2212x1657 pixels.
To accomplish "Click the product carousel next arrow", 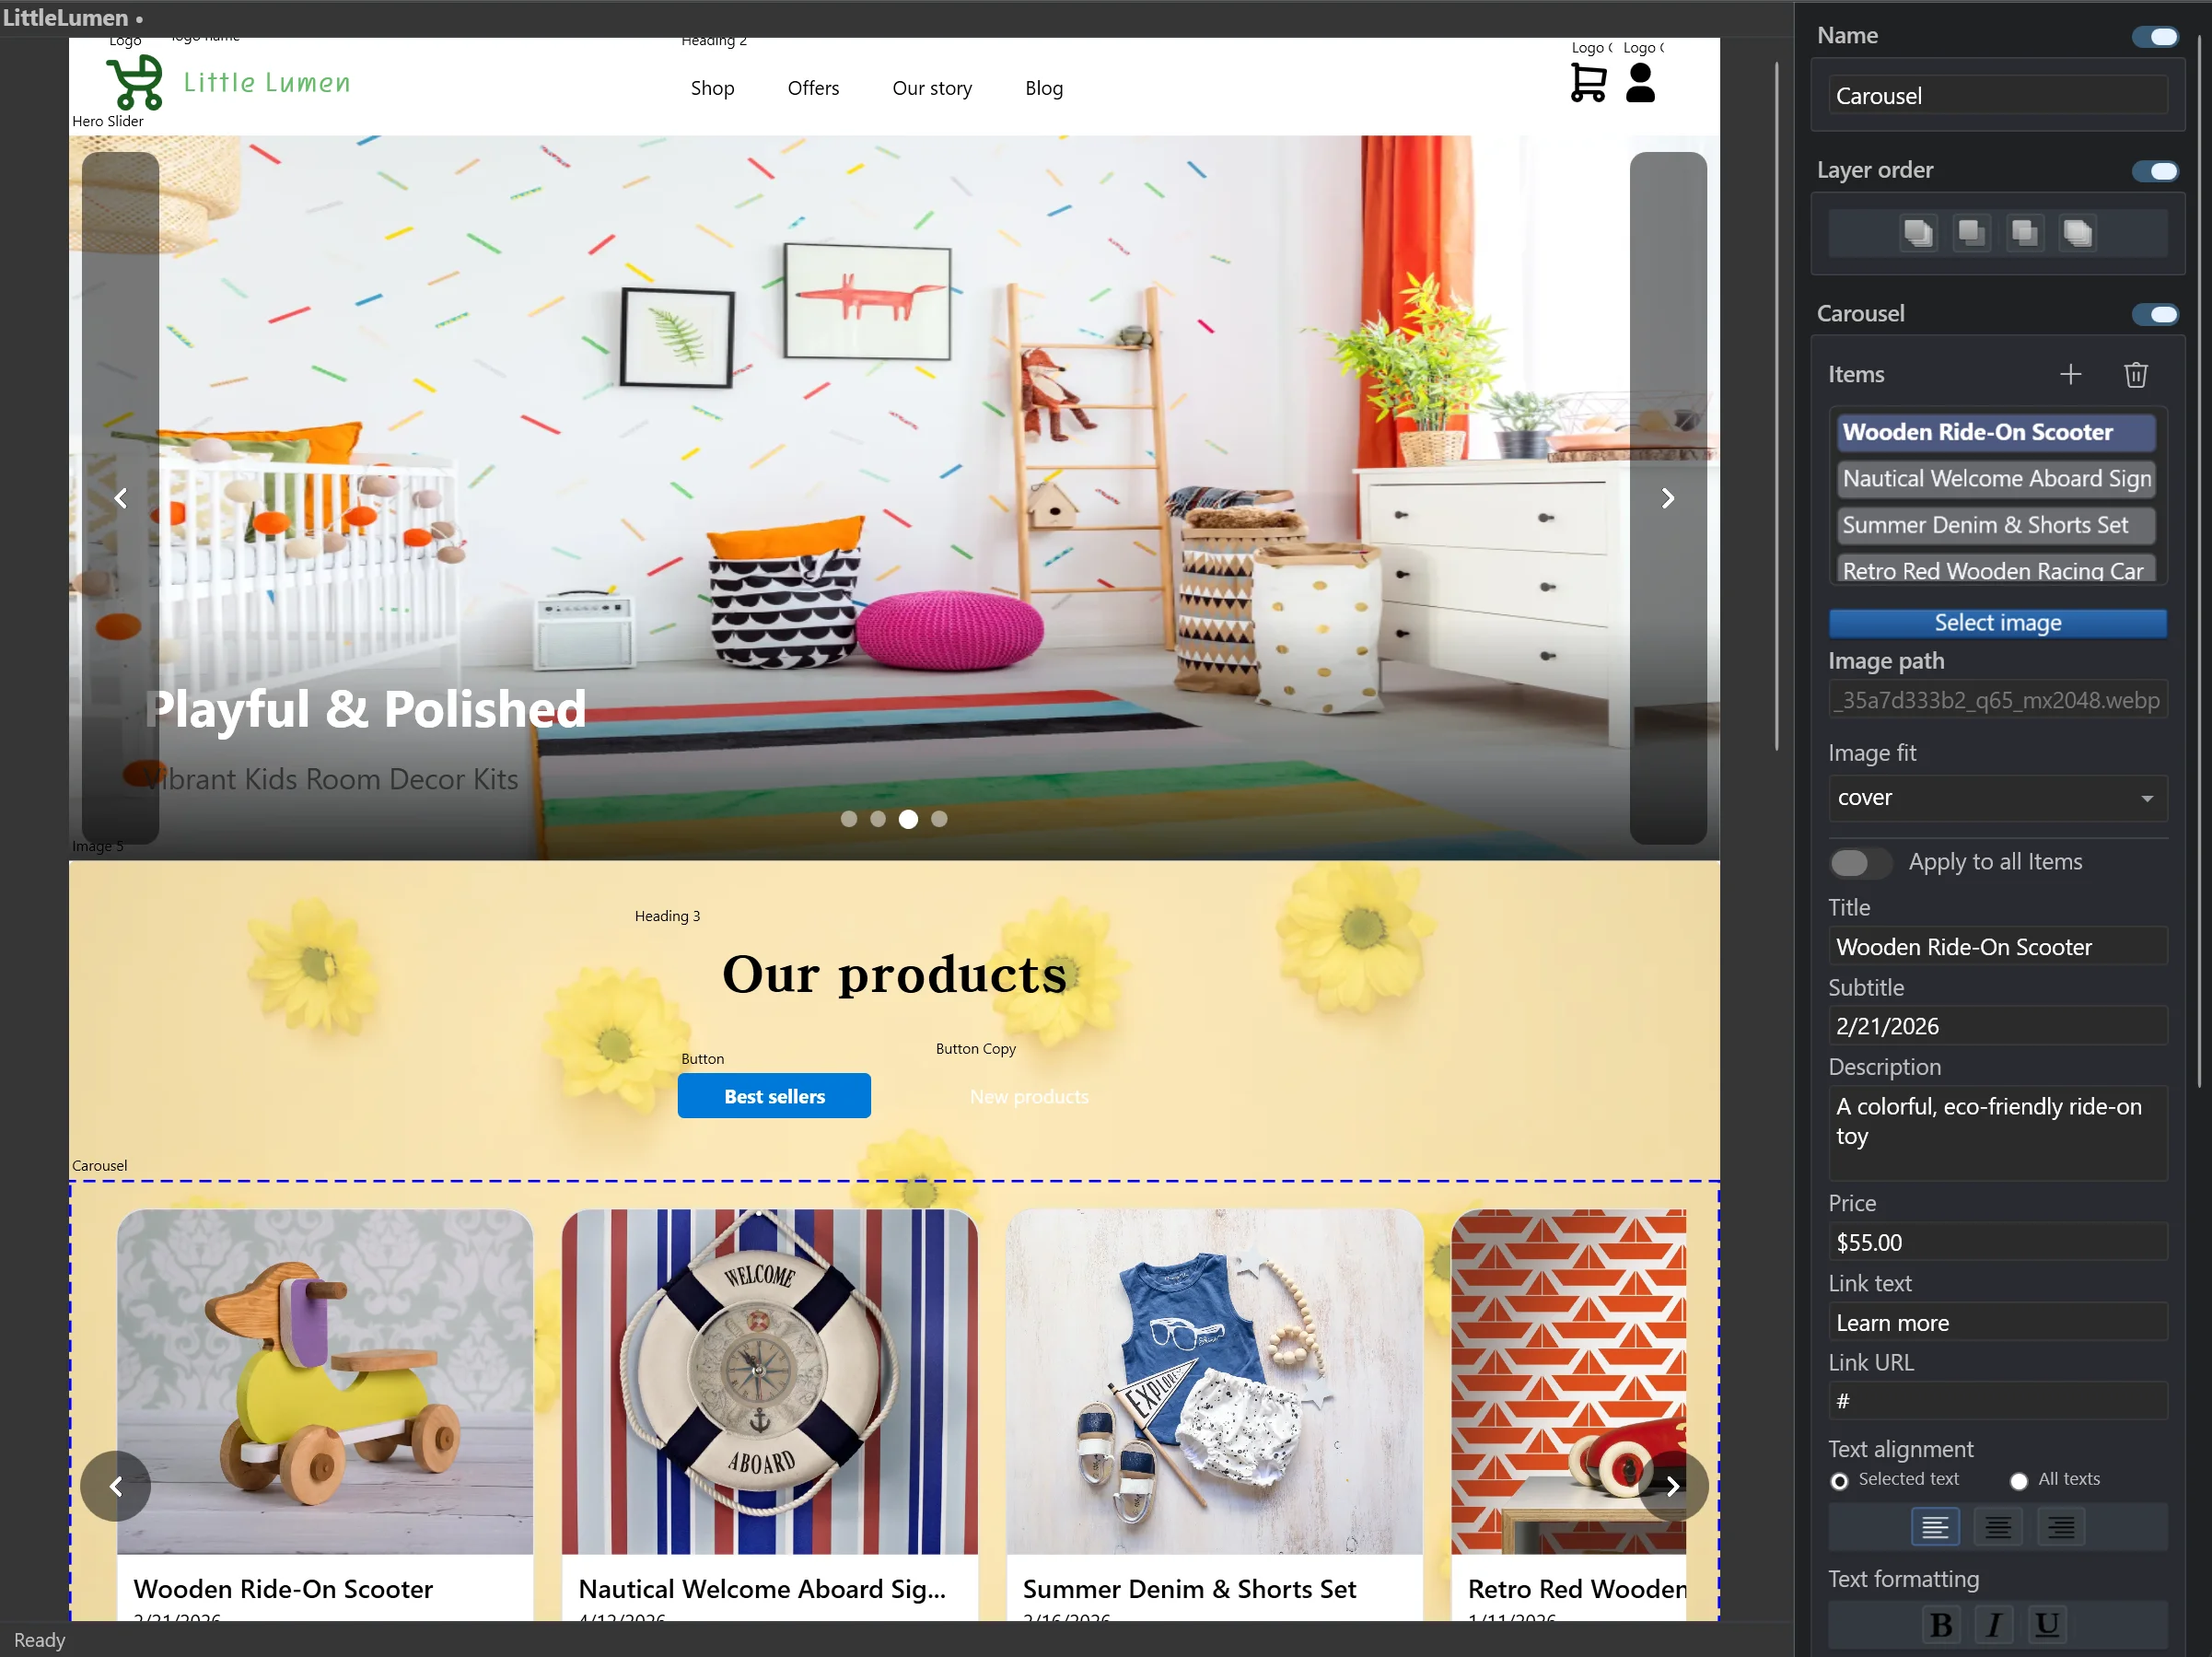I will coord(1673,1486).
